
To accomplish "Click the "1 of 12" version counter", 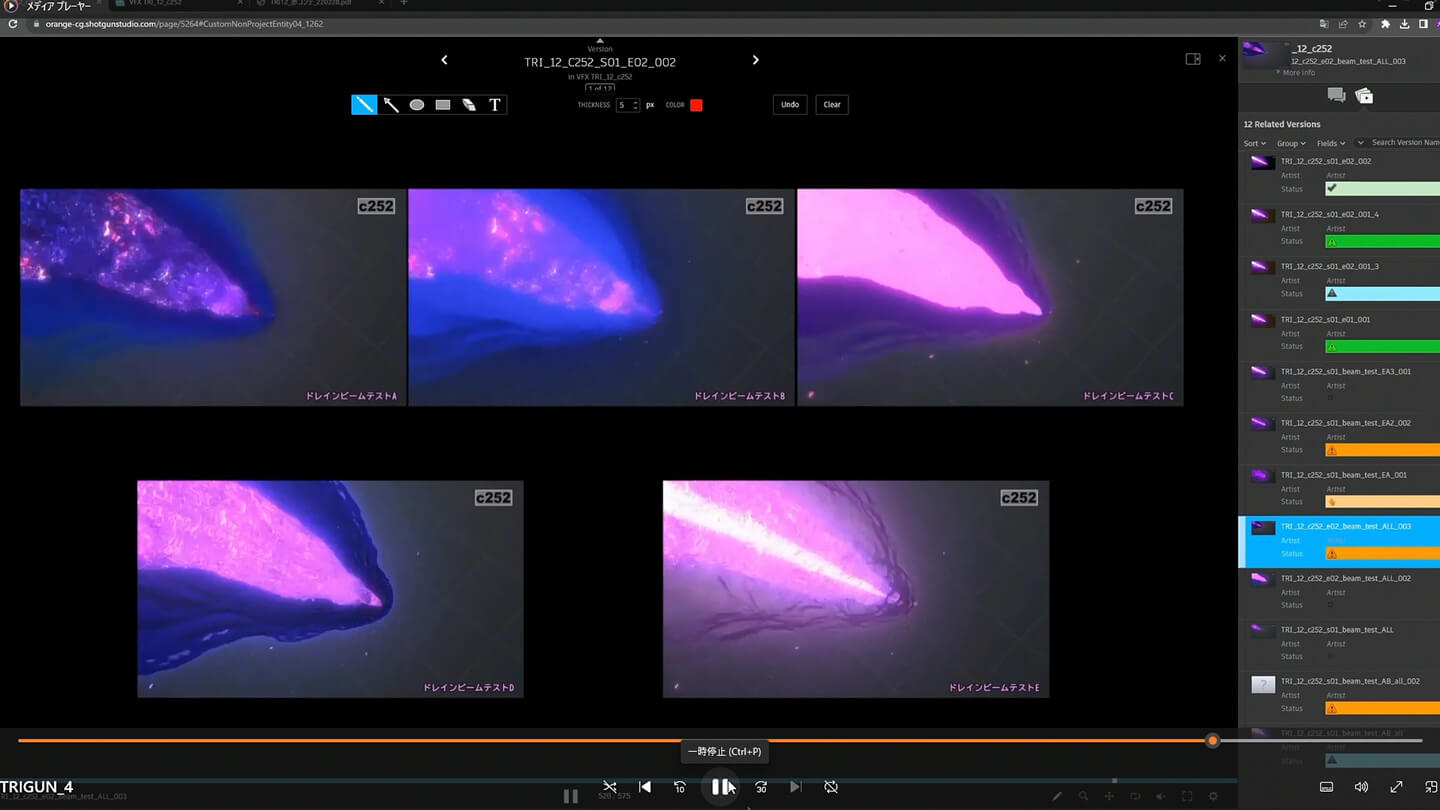I will 600,89.
